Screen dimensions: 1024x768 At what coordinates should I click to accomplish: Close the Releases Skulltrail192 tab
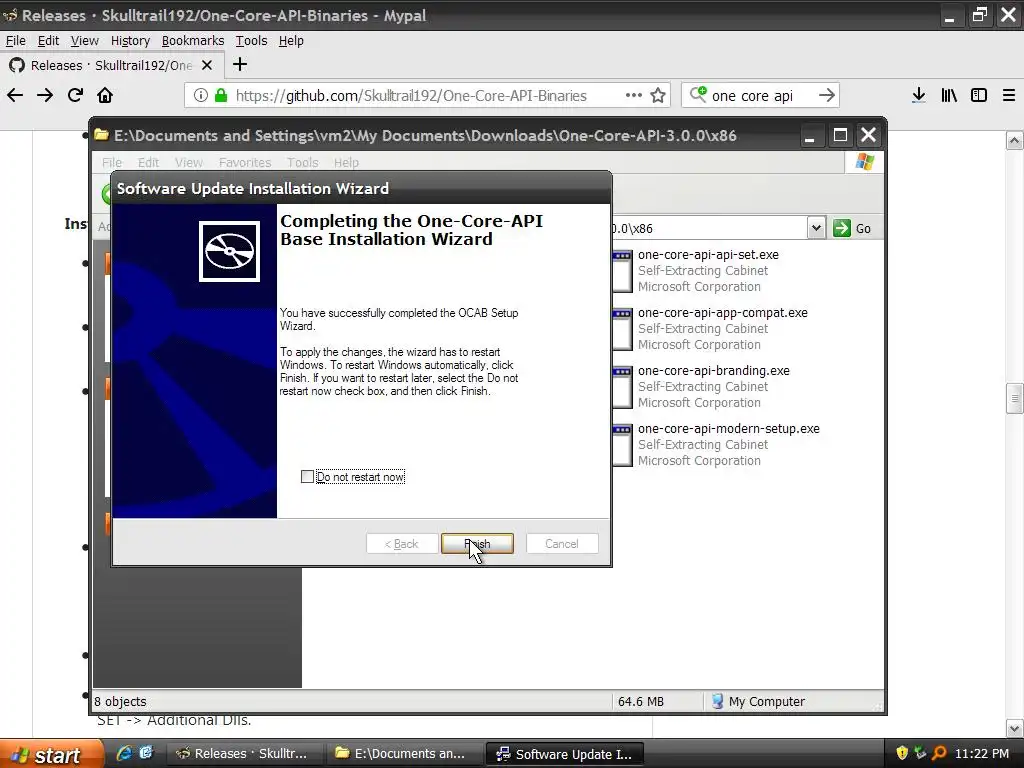207,65
